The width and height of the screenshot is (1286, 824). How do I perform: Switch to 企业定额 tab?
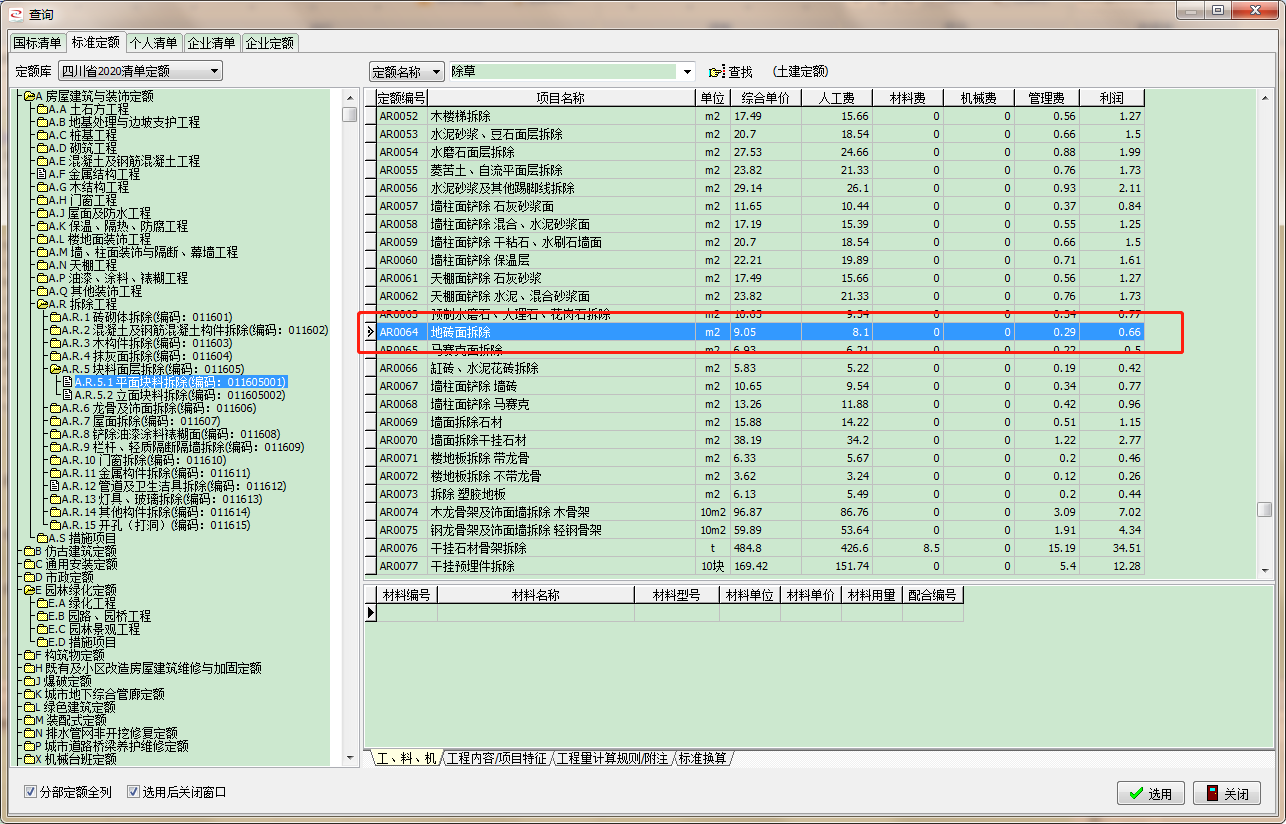[x=270, y=43]
